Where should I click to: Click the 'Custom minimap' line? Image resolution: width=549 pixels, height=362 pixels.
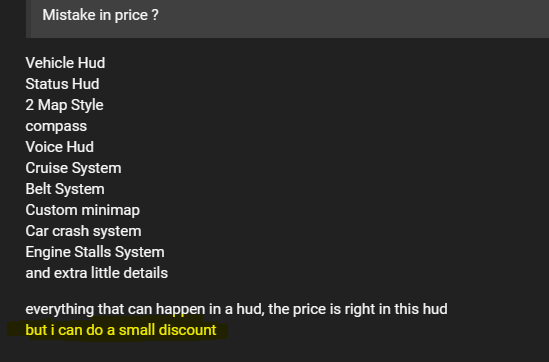[x=83, y=210]
